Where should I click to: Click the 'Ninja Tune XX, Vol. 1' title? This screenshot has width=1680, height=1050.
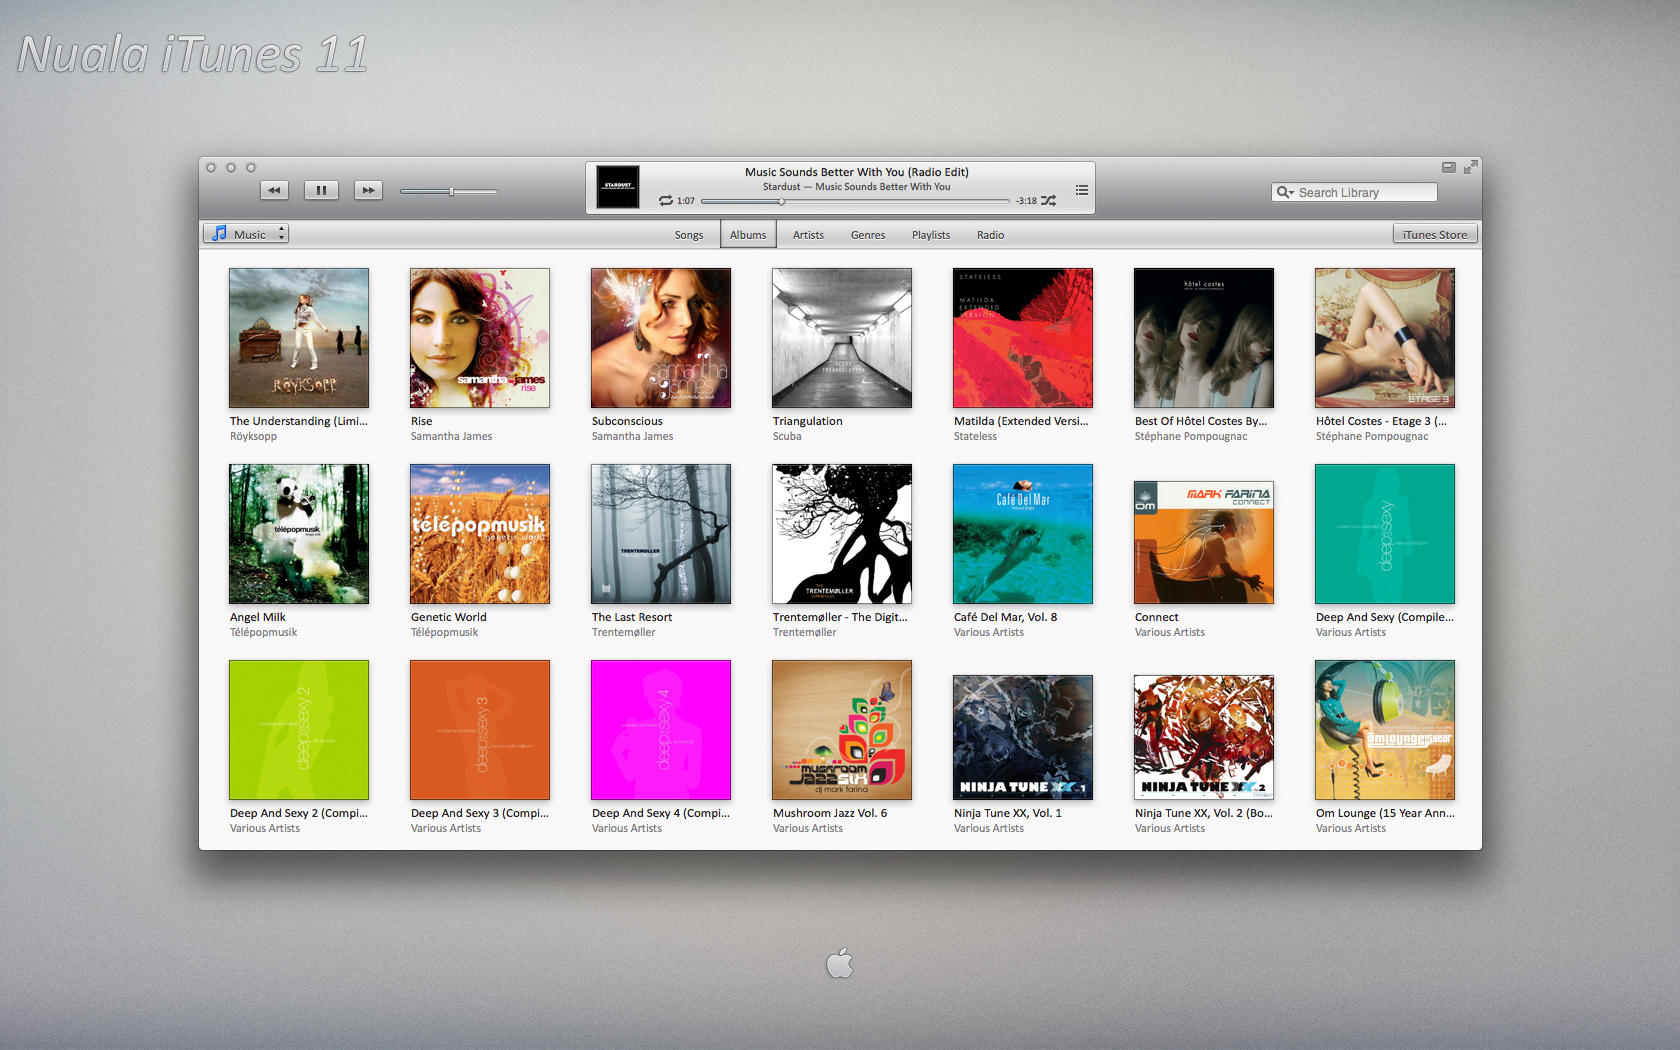tap(1007, 814)
